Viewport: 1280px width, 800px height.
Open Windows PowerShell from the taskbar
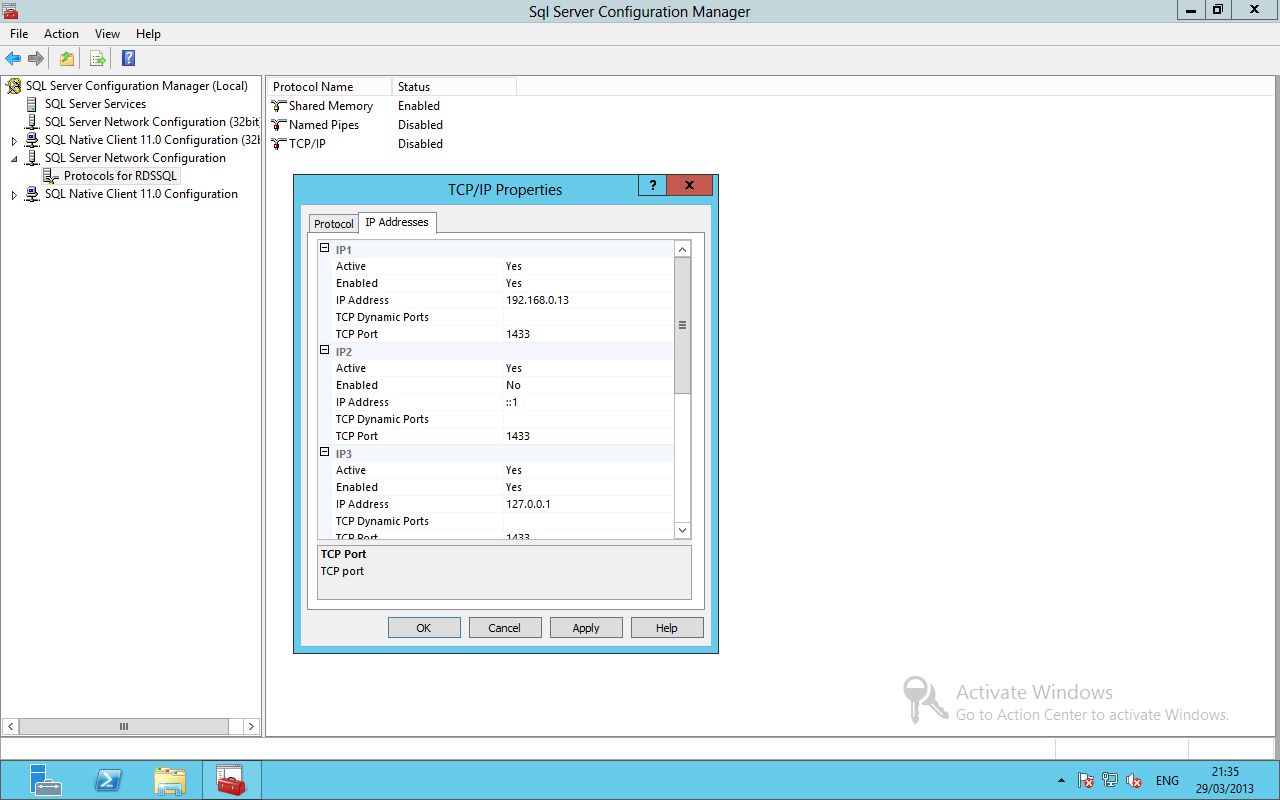coord(108,780)
